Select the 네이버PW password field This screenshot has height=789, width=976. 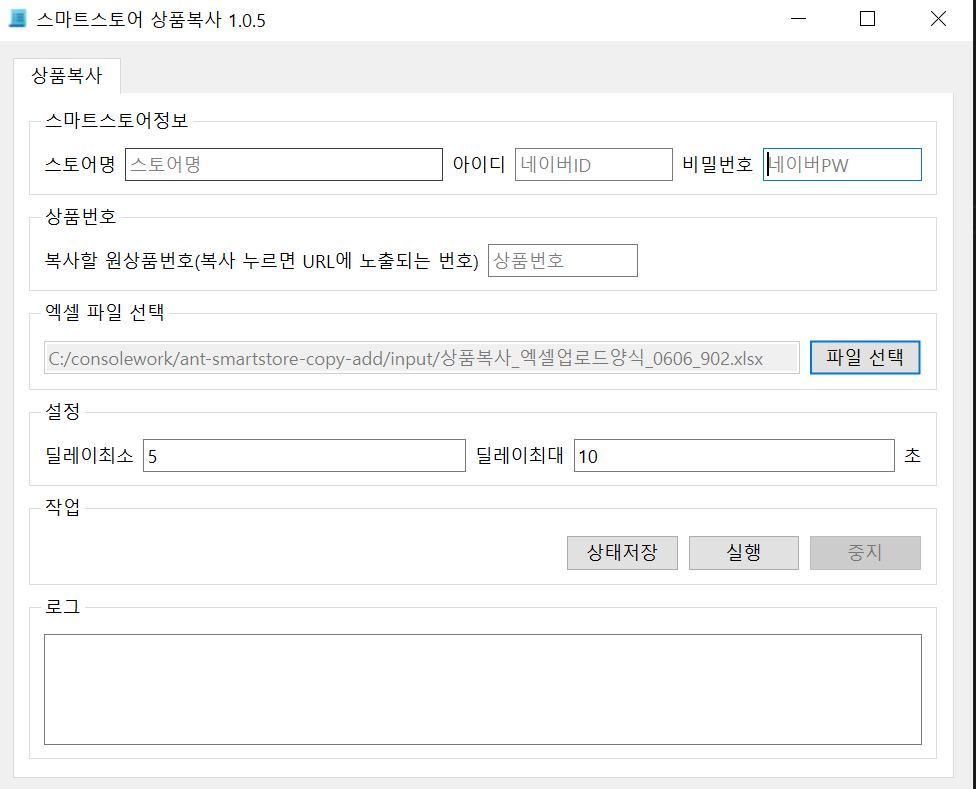pyautogui.click(x=841, y=165)
